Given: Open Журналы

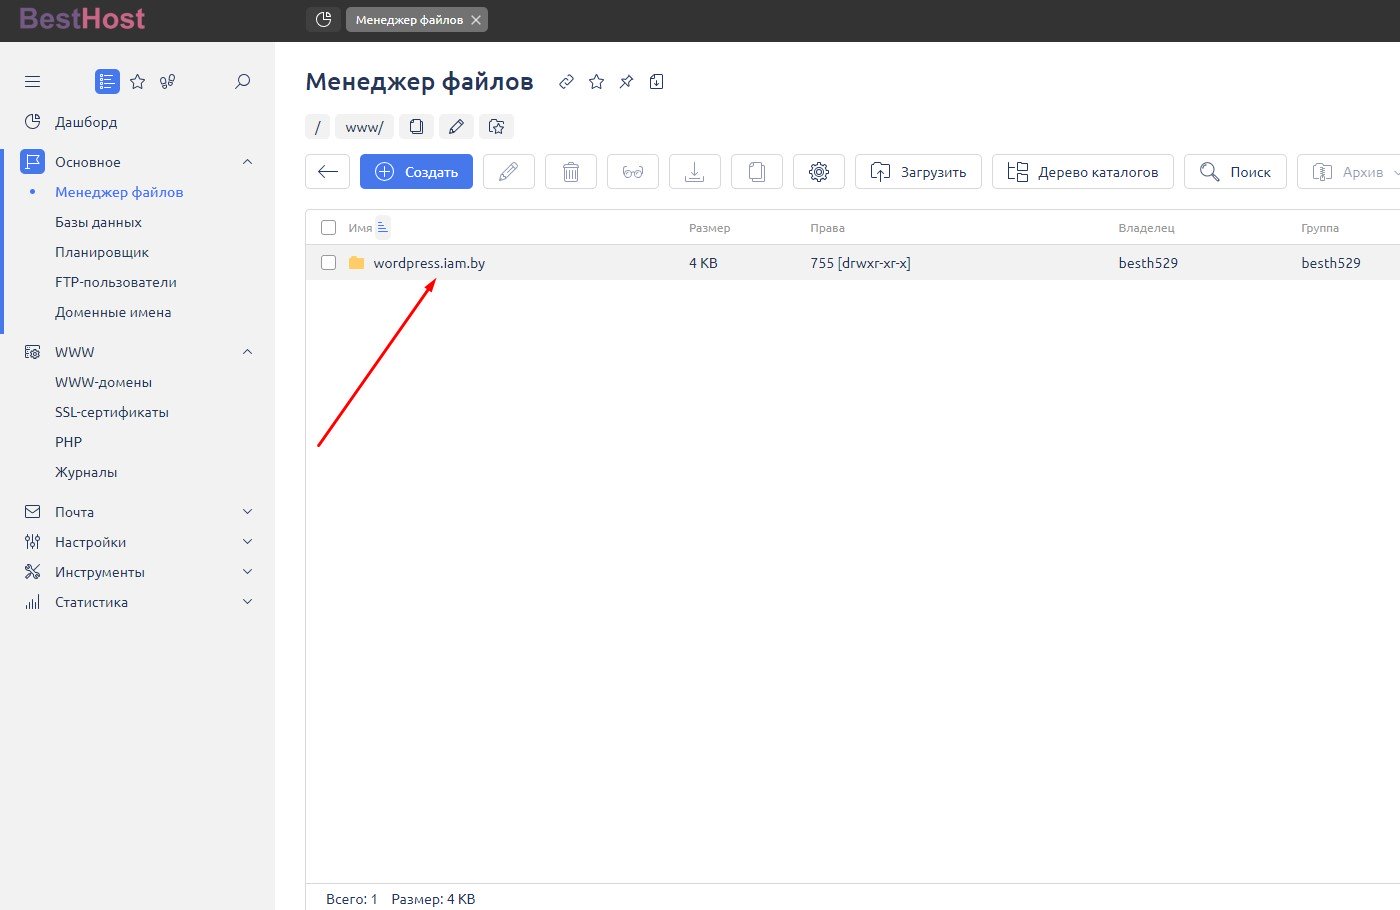Looking at the screenshot, I should click(x=86, y=472).
